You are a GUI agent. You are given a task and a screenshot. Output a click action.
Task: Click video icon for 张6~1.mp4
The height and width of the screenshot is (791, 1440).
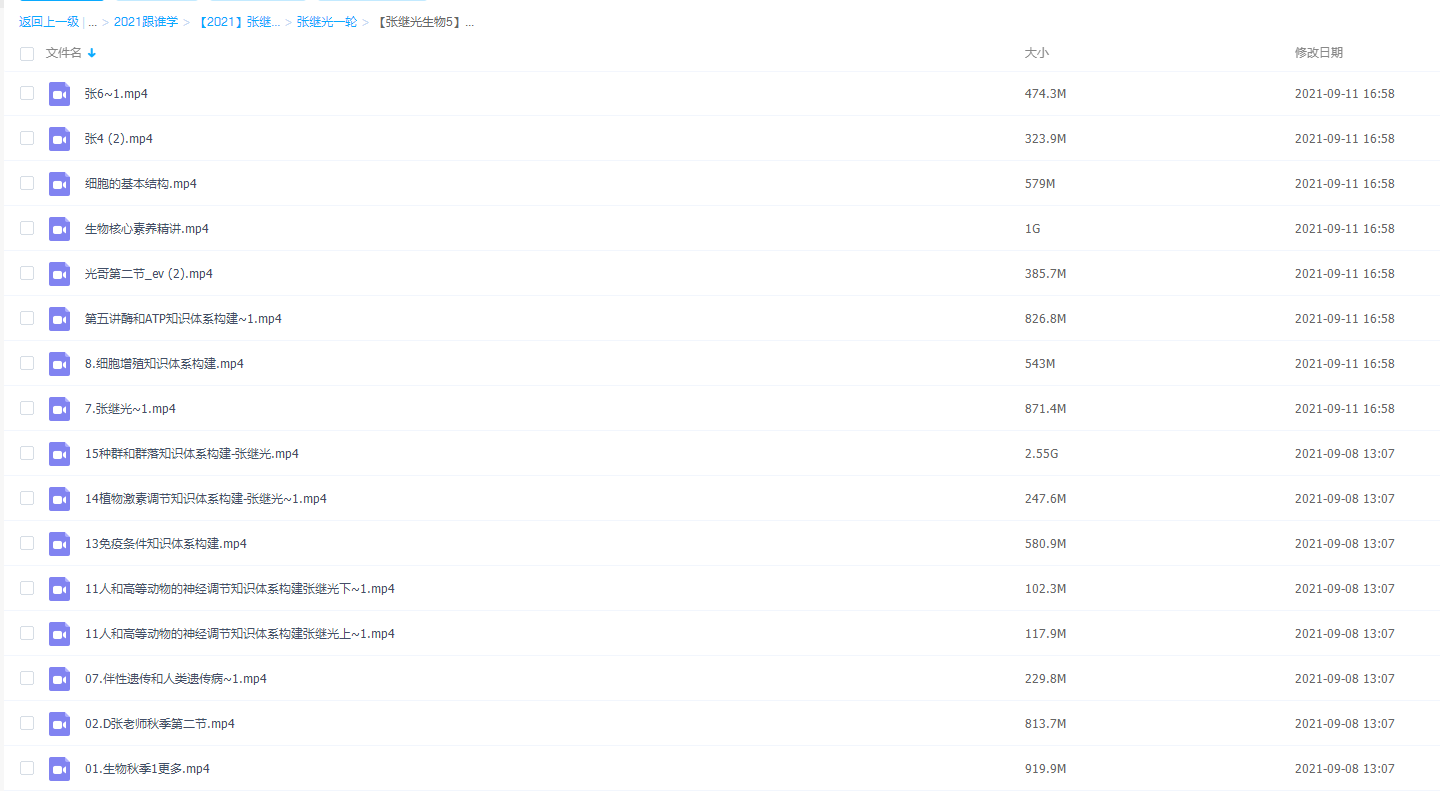(x=59, y=94)
